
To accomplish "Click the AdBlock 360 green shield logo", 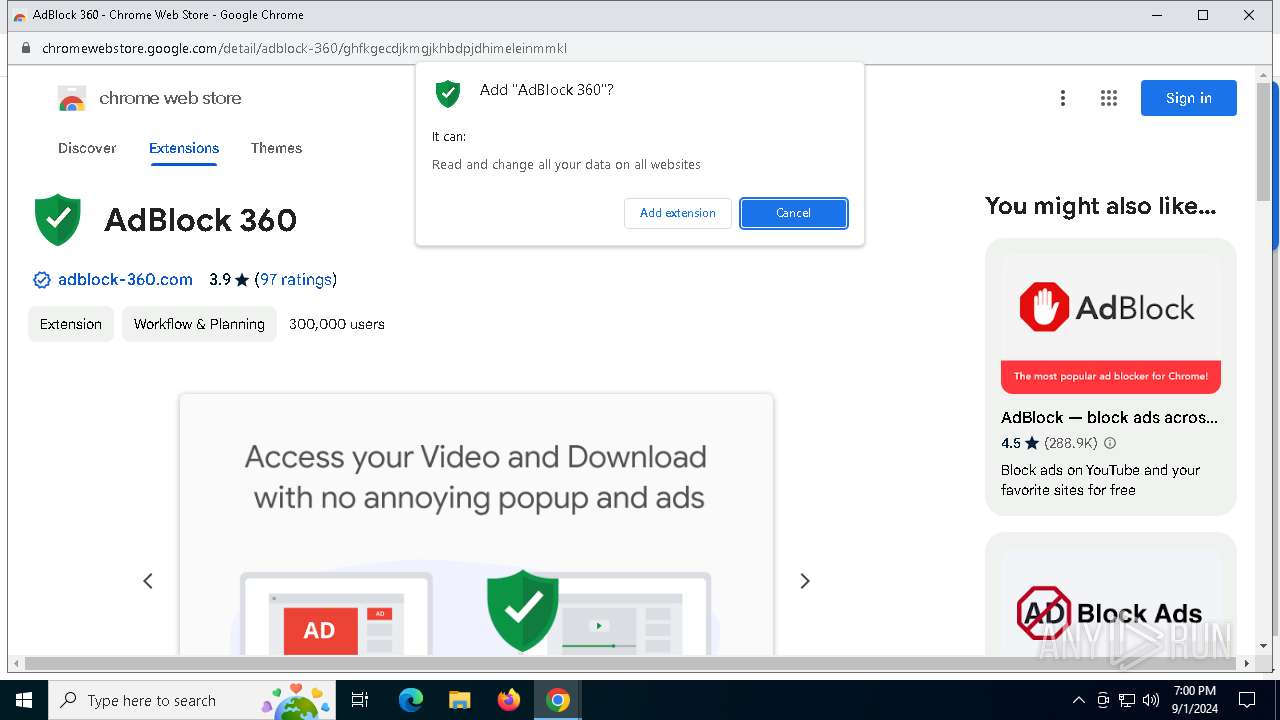I will point(58,219).
